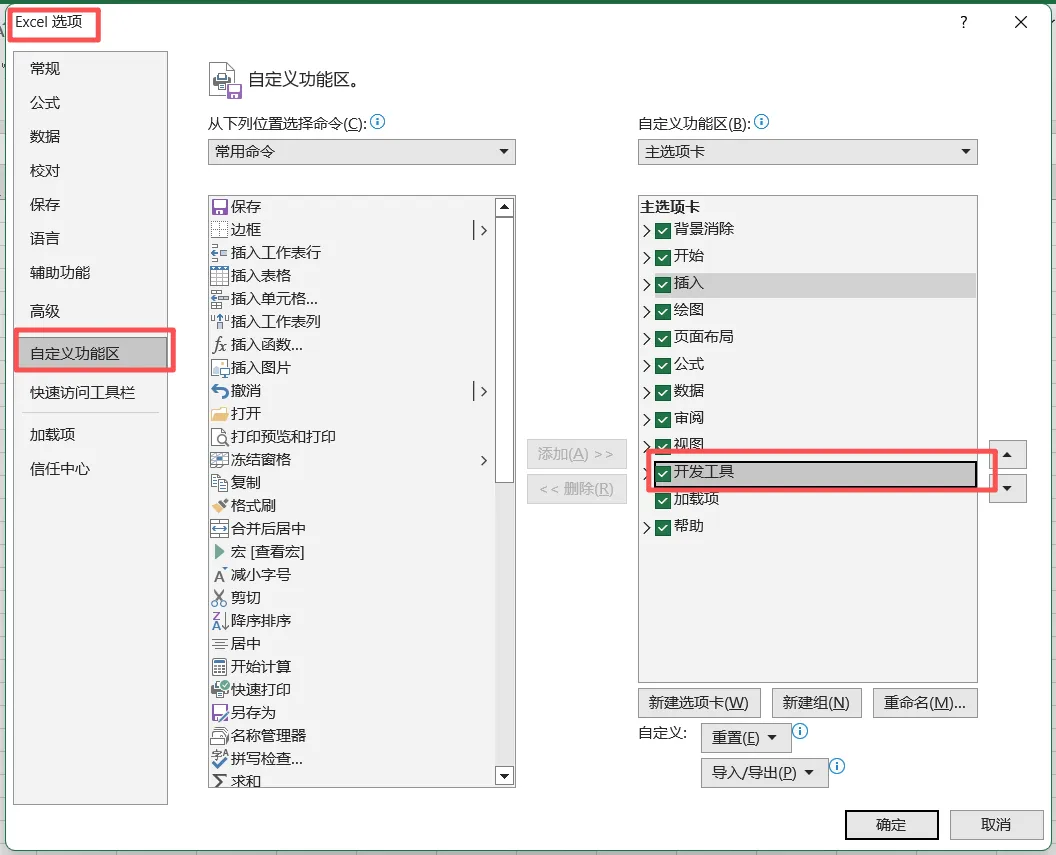Open the 加载项 options category in the left sidebar

[90, 435]
